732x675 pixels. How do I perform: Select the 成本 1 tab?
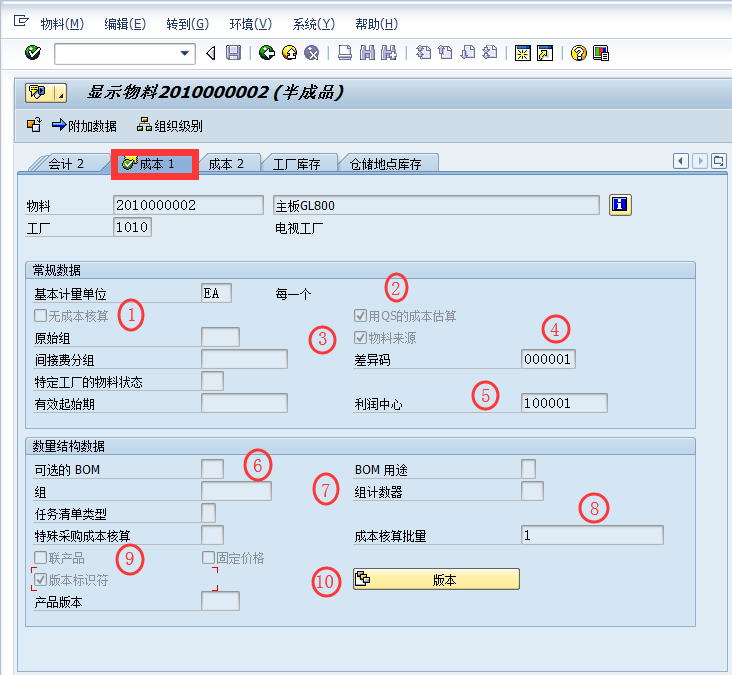coord(155,164)
